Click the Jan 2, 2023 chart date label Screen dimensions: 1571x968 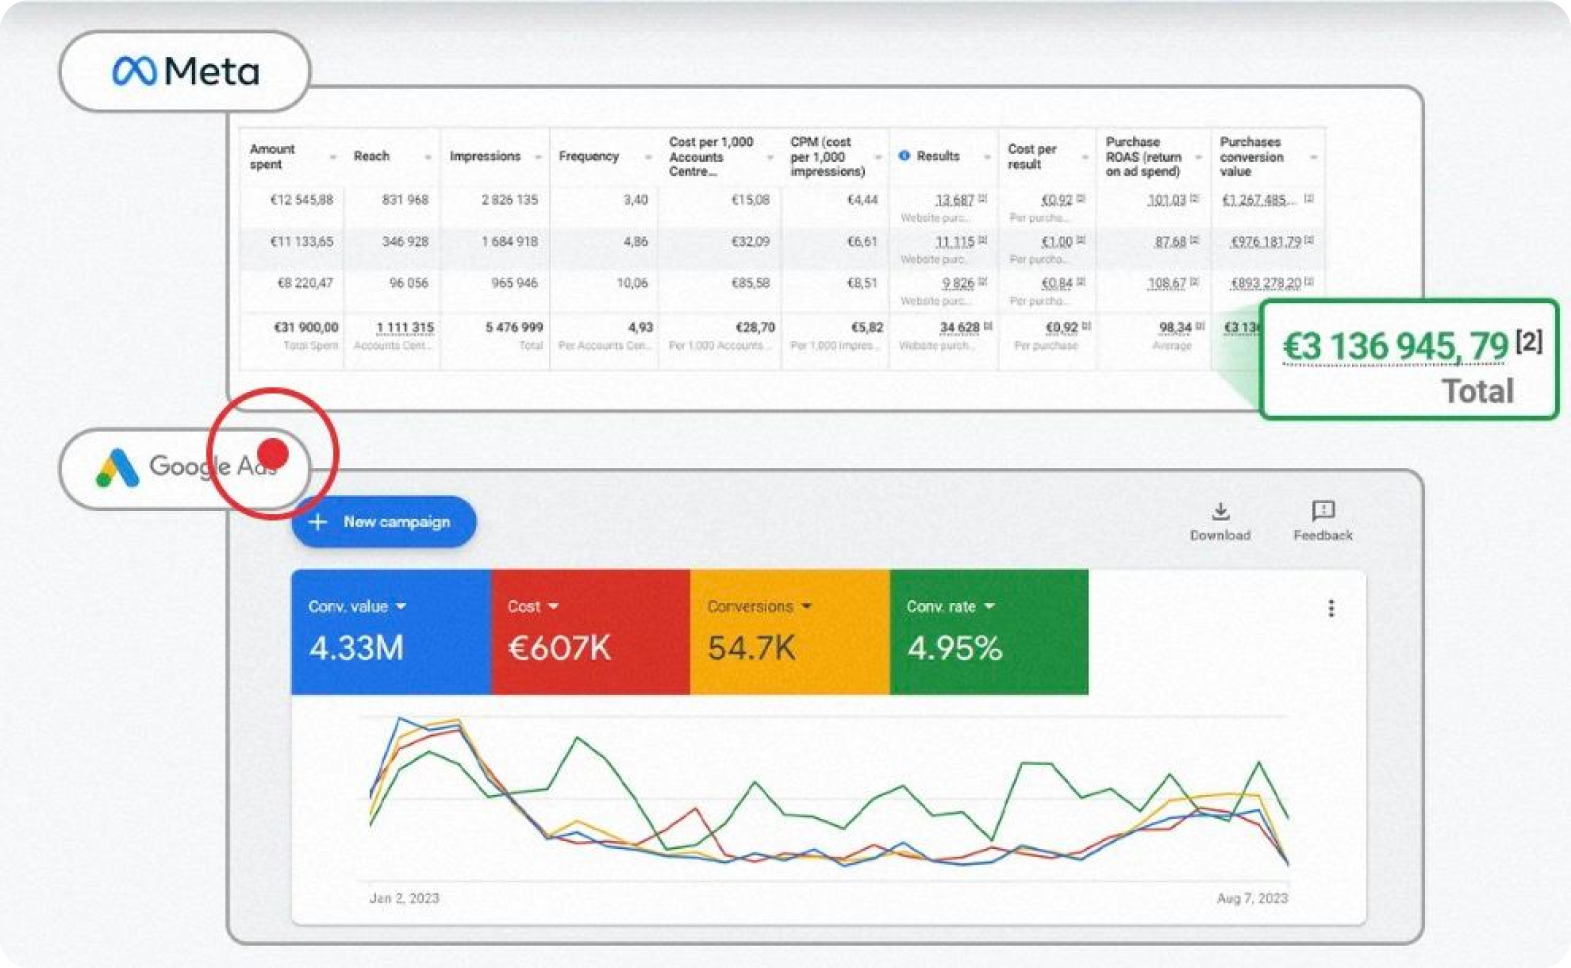pyautogui.click(x=404, y=898)
